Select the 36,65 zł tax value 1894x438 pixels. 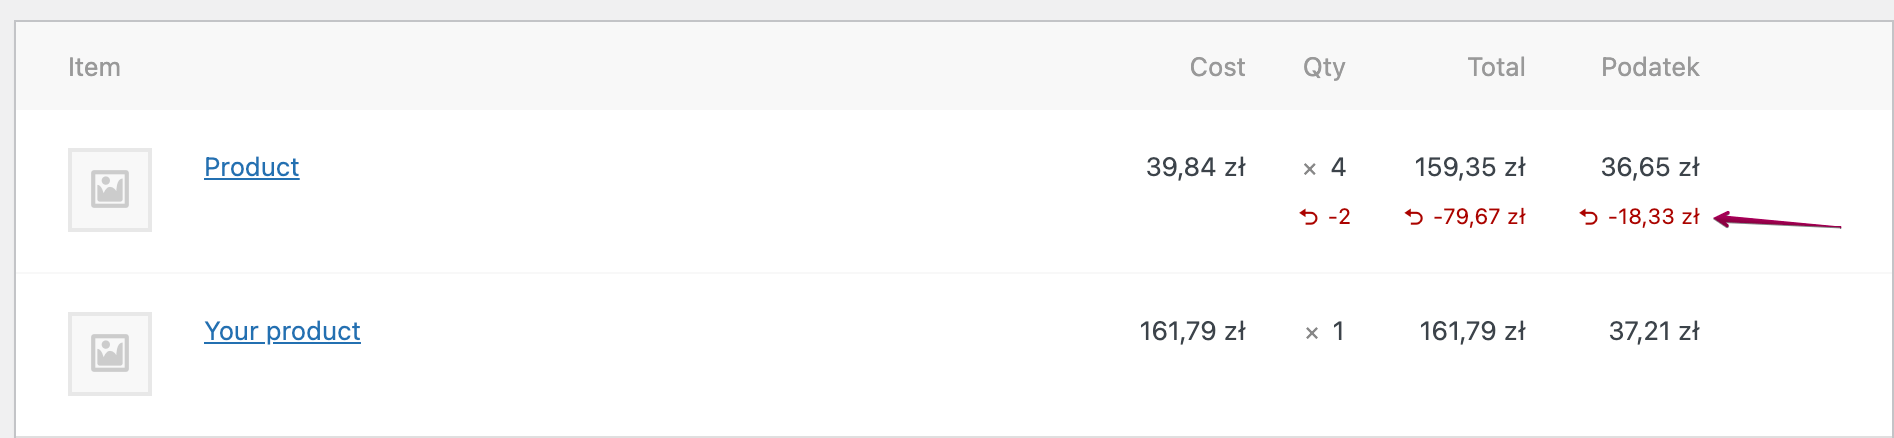[x=1650, y=167]
